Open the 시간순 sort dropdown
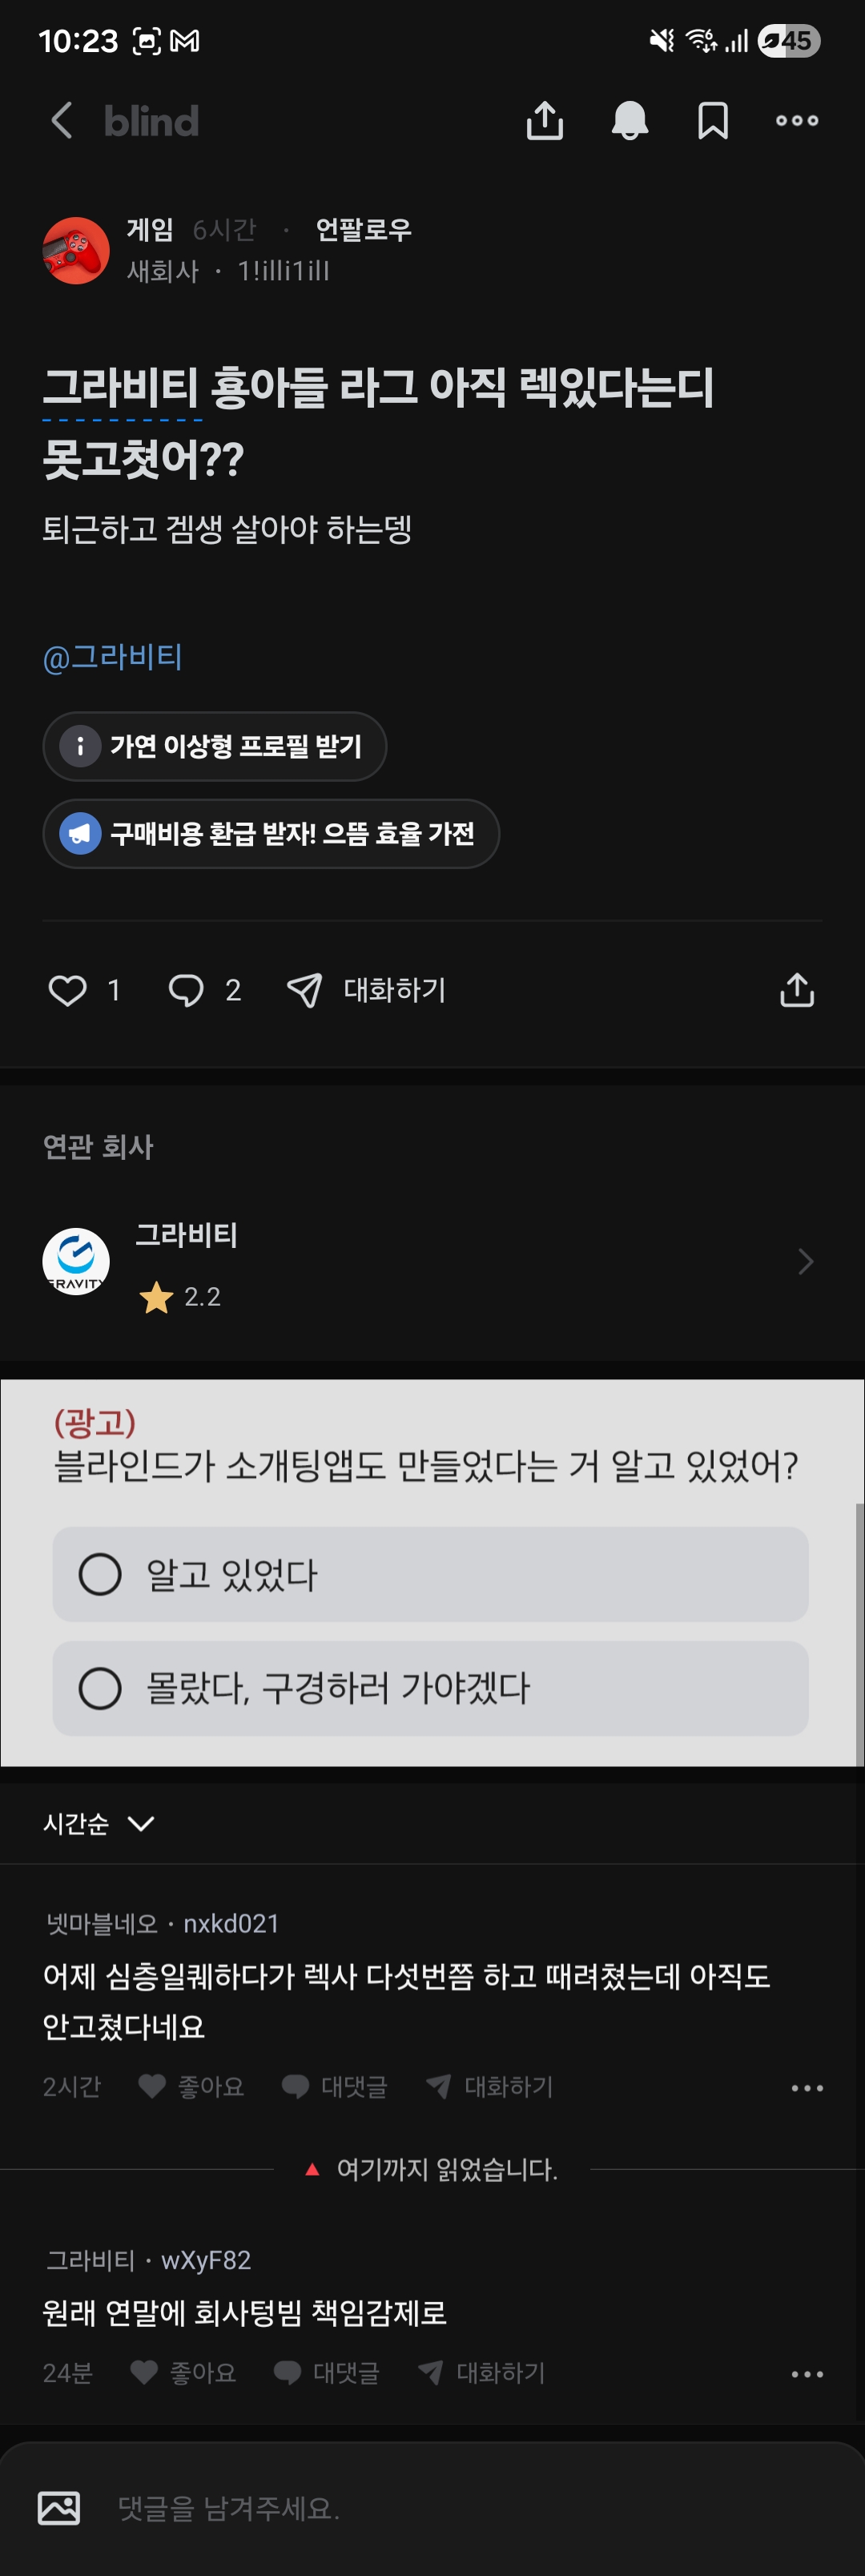 pyautogui.click(x=98, y=1823)
